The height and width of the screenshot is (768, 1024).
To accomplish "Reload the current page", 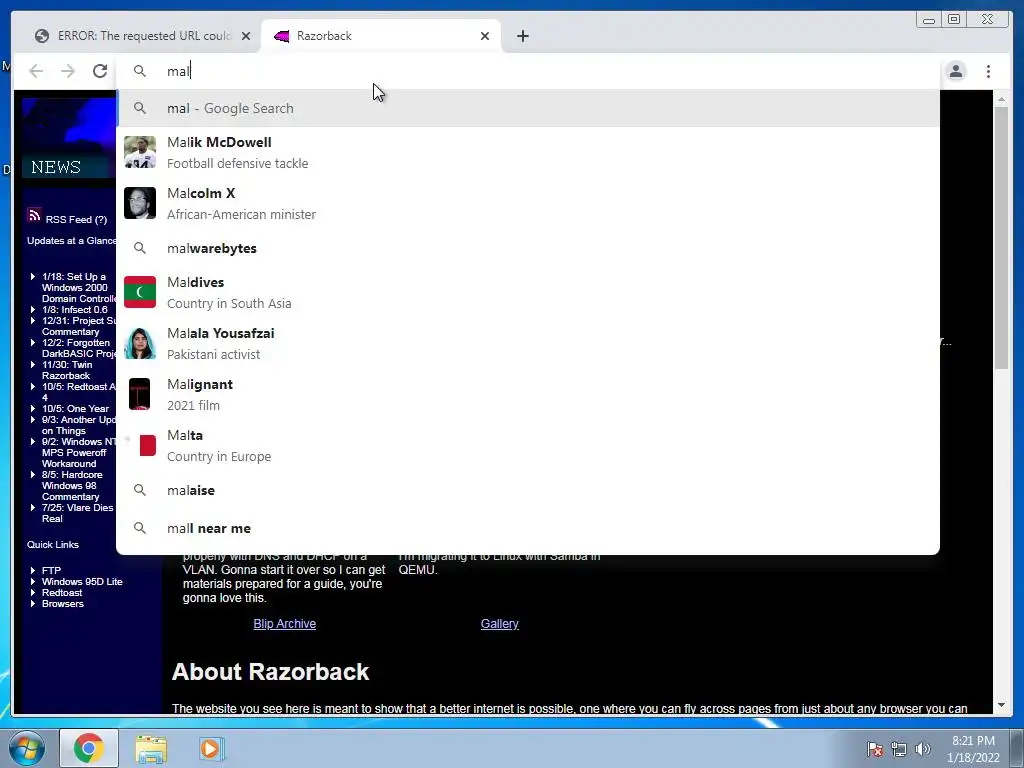I will pos(100,71).
